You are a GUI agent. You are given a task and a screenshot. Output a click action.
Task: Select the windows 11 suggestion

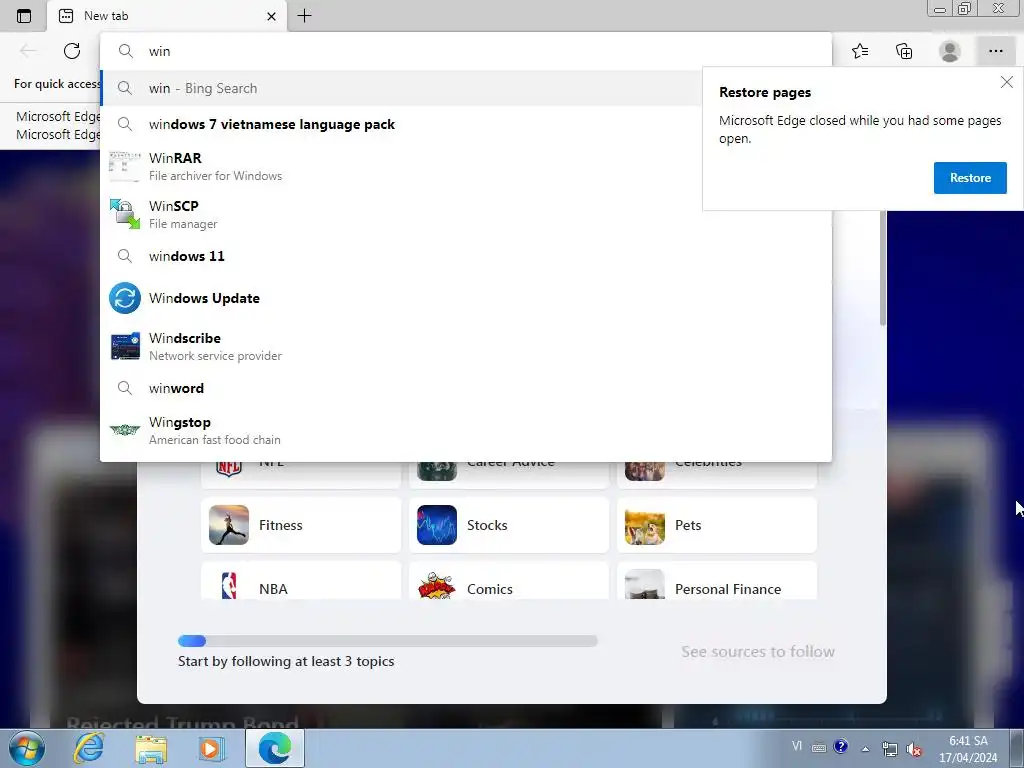point(466,256)
